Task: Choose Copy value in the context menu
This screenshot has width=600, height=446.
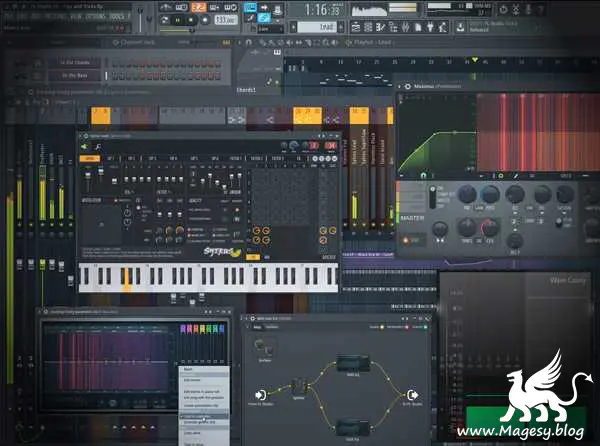Action: pyautogui.click(x=204, y=433)
